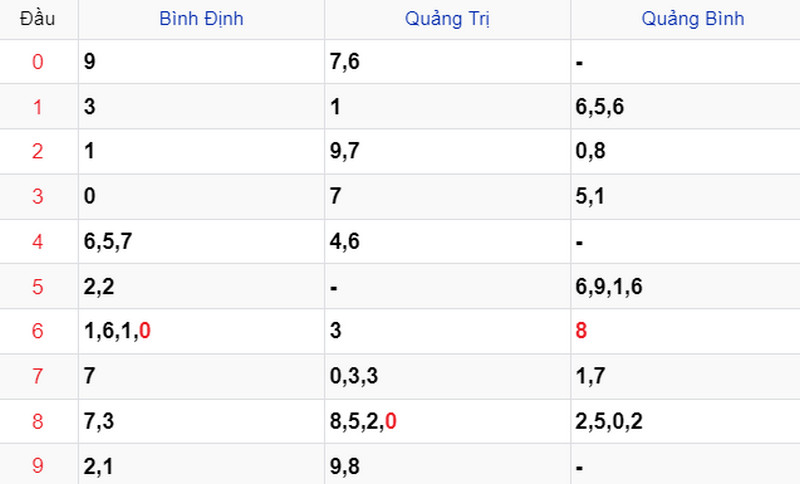Click the red row label 3
Viewport: 800px width, 484px height.
coord(38,196)
